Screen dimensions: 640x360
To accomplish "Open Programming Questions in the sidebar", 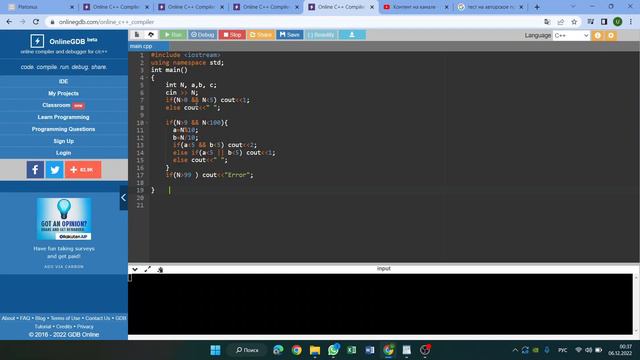I will click(63, 129).
